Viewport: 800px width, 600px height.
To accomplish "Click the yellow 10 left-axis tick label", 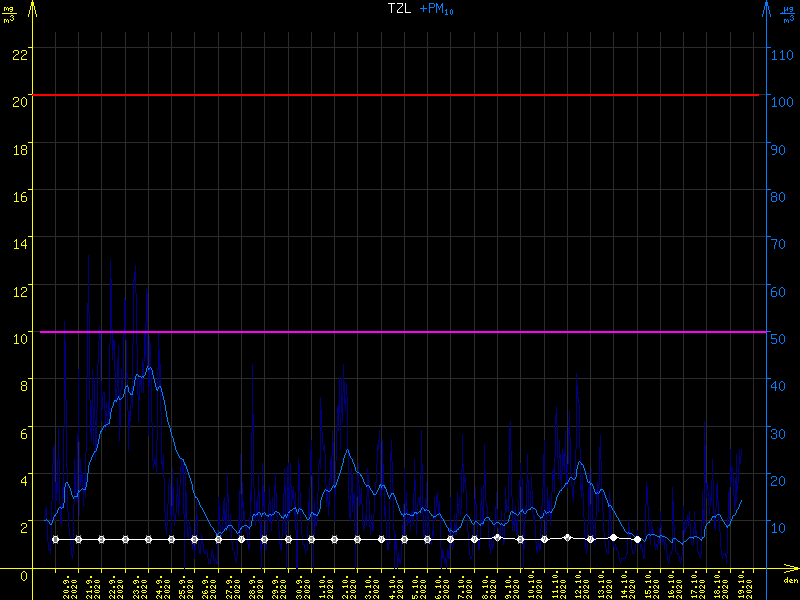I will [x=19, y=338].
